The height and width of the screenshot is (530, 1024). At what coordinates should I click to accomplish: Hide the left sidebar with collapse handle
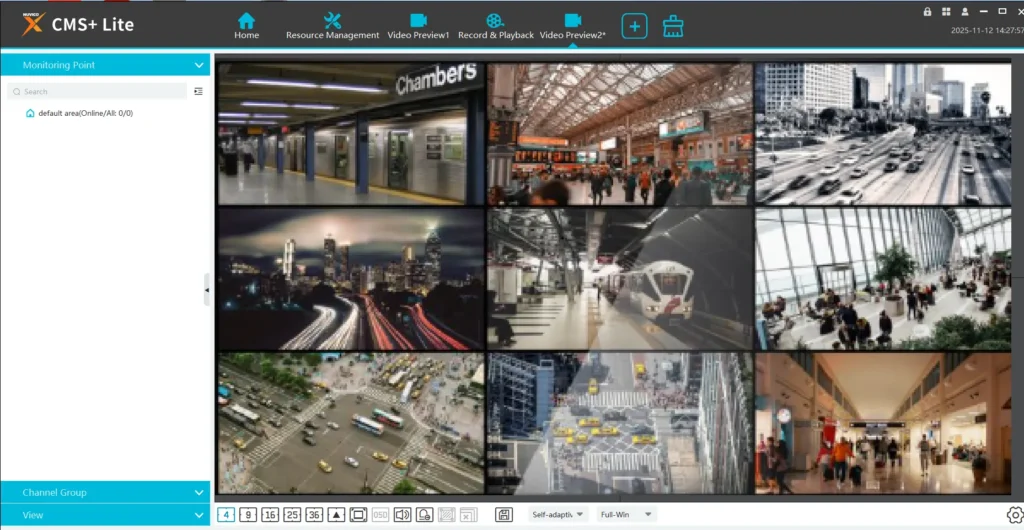[x=207, y=290]
